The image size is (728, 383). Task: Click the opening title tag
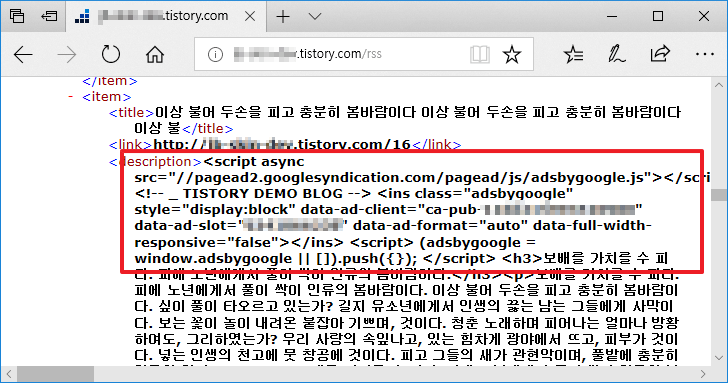click(x=131, y=112)
